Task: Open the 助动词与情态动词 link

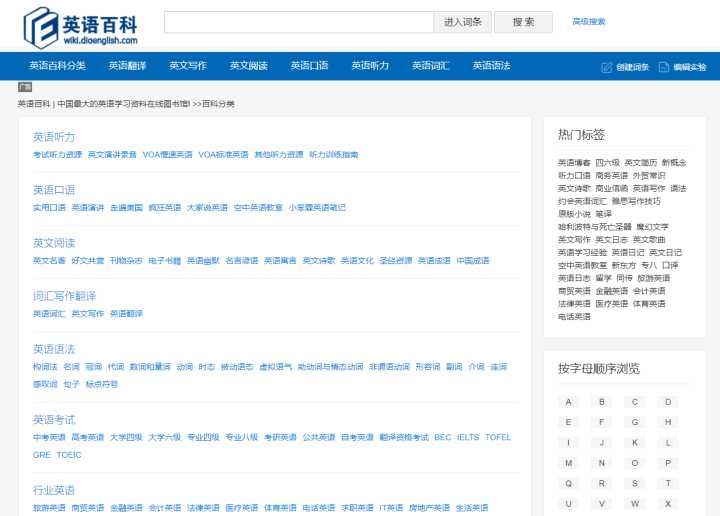Action: [330, 367]
